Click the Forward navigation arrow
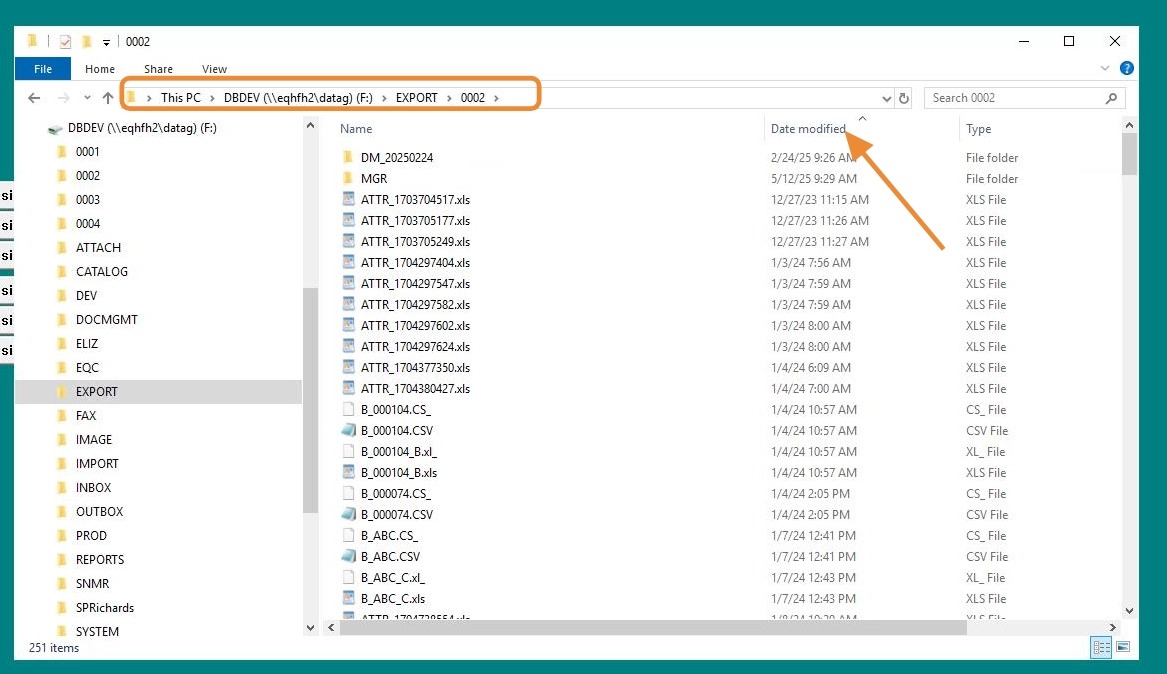 [63, 97]
